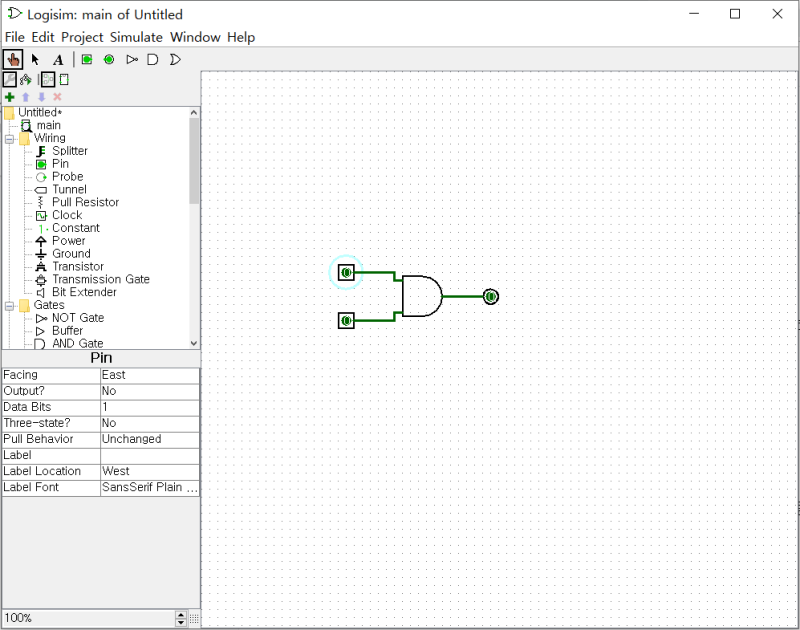Viewport: 800px width, 630px height.
Task: Show simulation hierarchy in explorer pane
Action: tap(25, 79)
